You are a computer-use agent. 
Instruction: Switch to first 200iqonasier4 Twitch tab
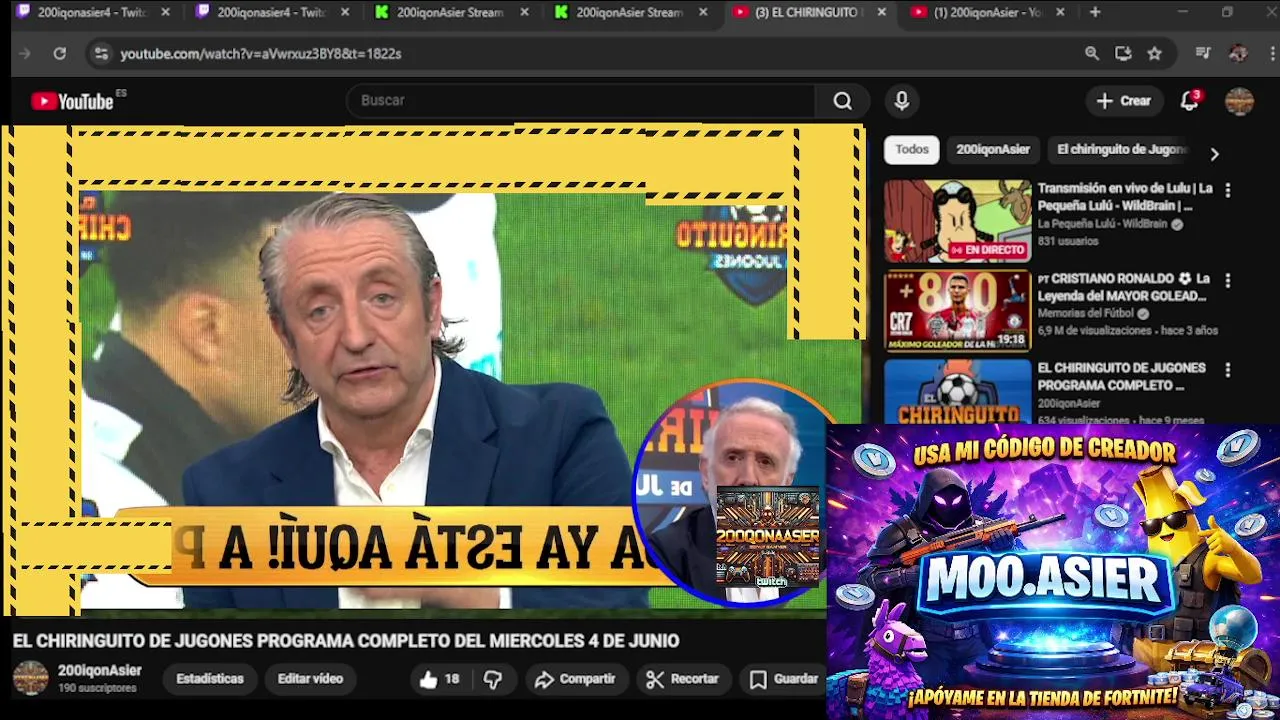83,12
